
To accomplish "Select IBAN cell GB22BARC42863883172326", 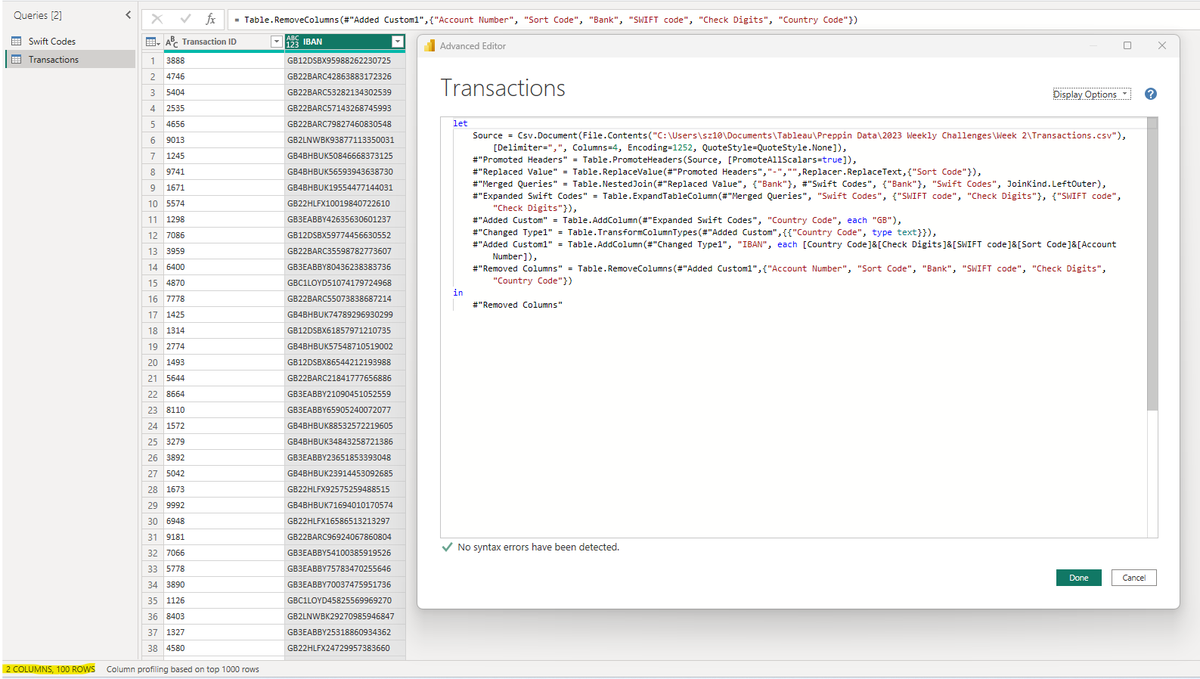I will pos(344,76).
